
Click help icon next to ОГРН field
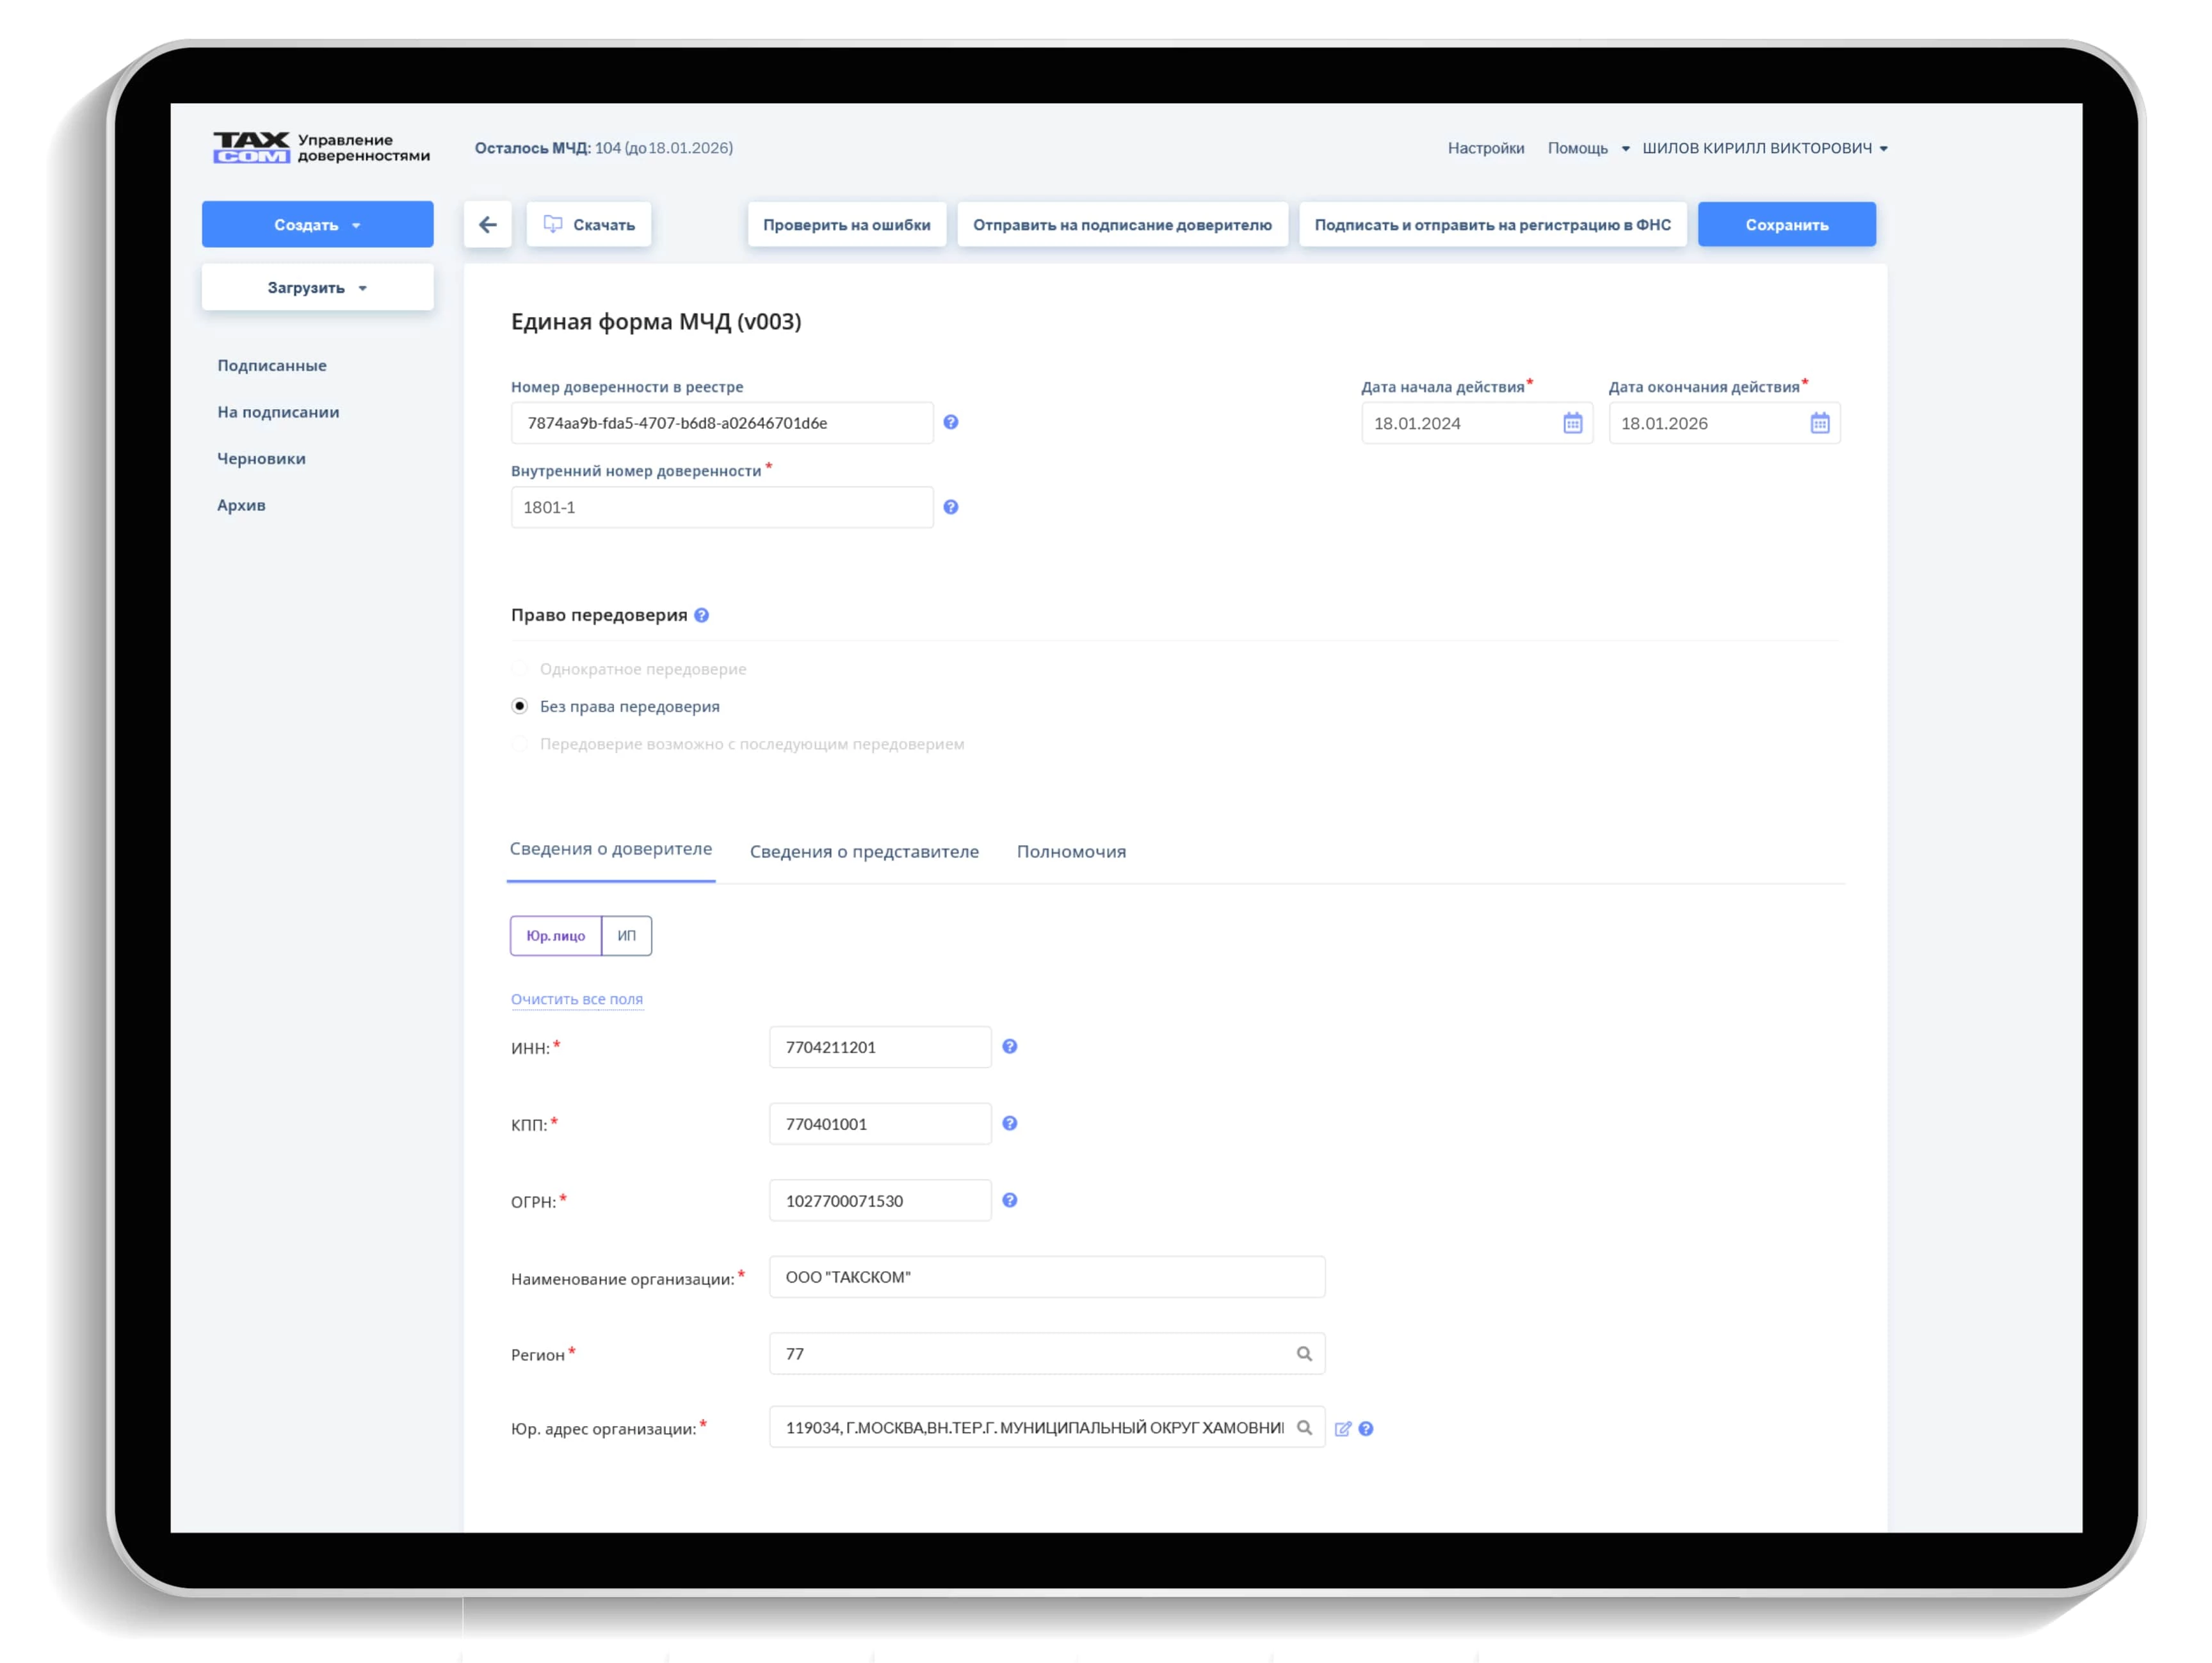click(1010, 1200)
